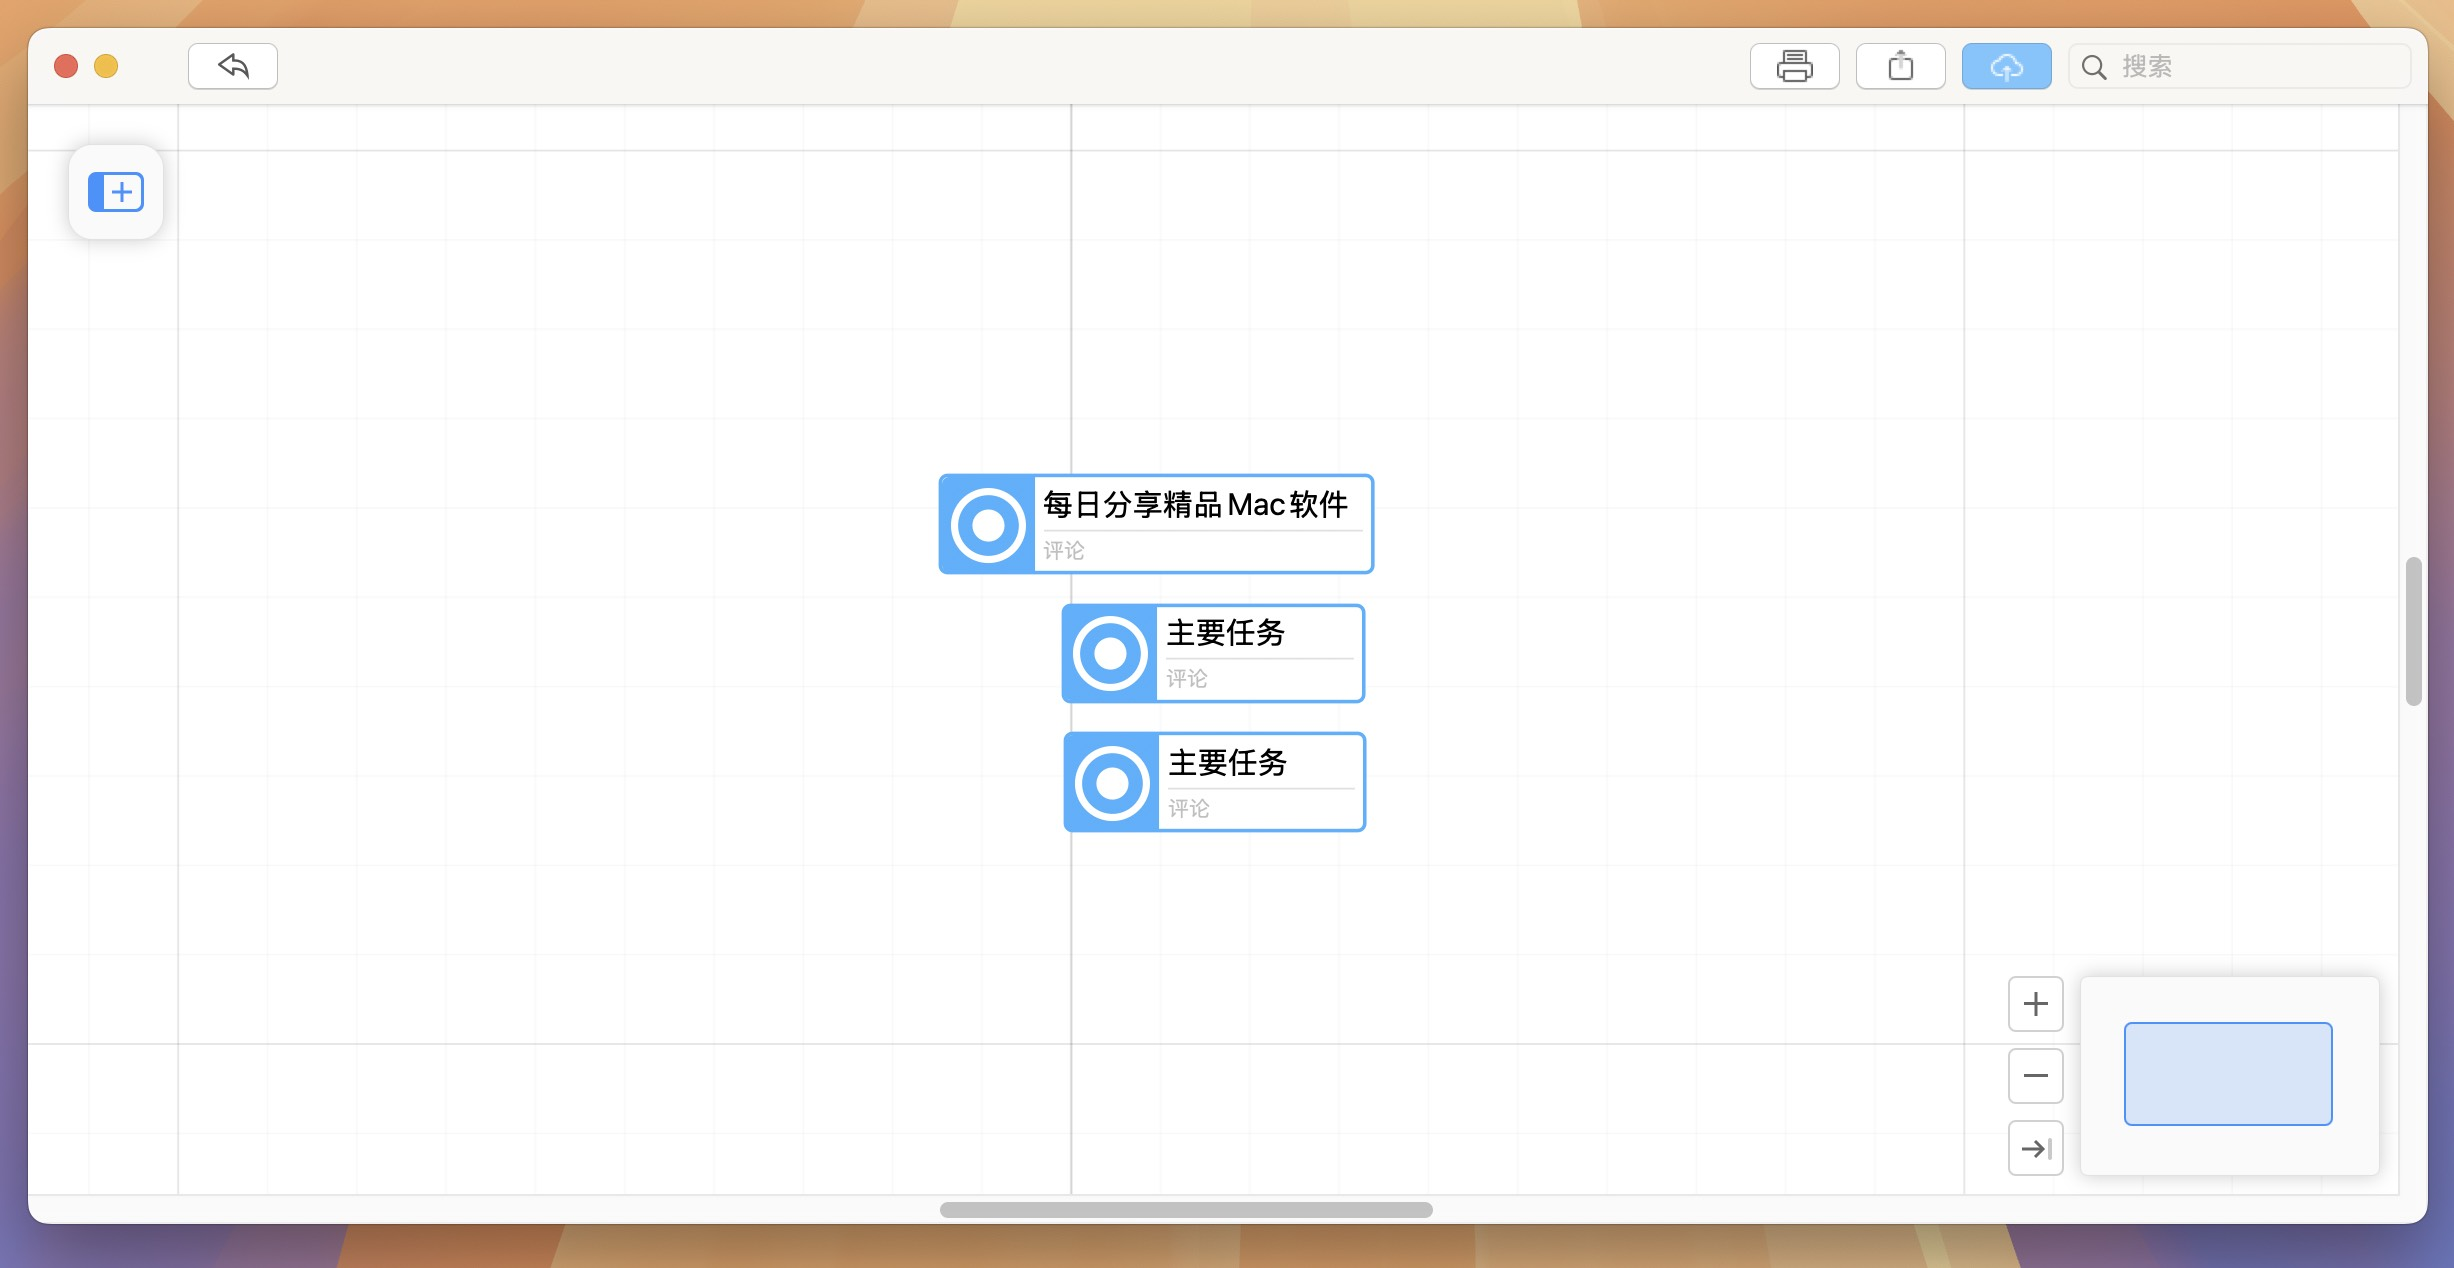Click the printer icon
The image size is (2454, 1268).
pos(1794,66)
